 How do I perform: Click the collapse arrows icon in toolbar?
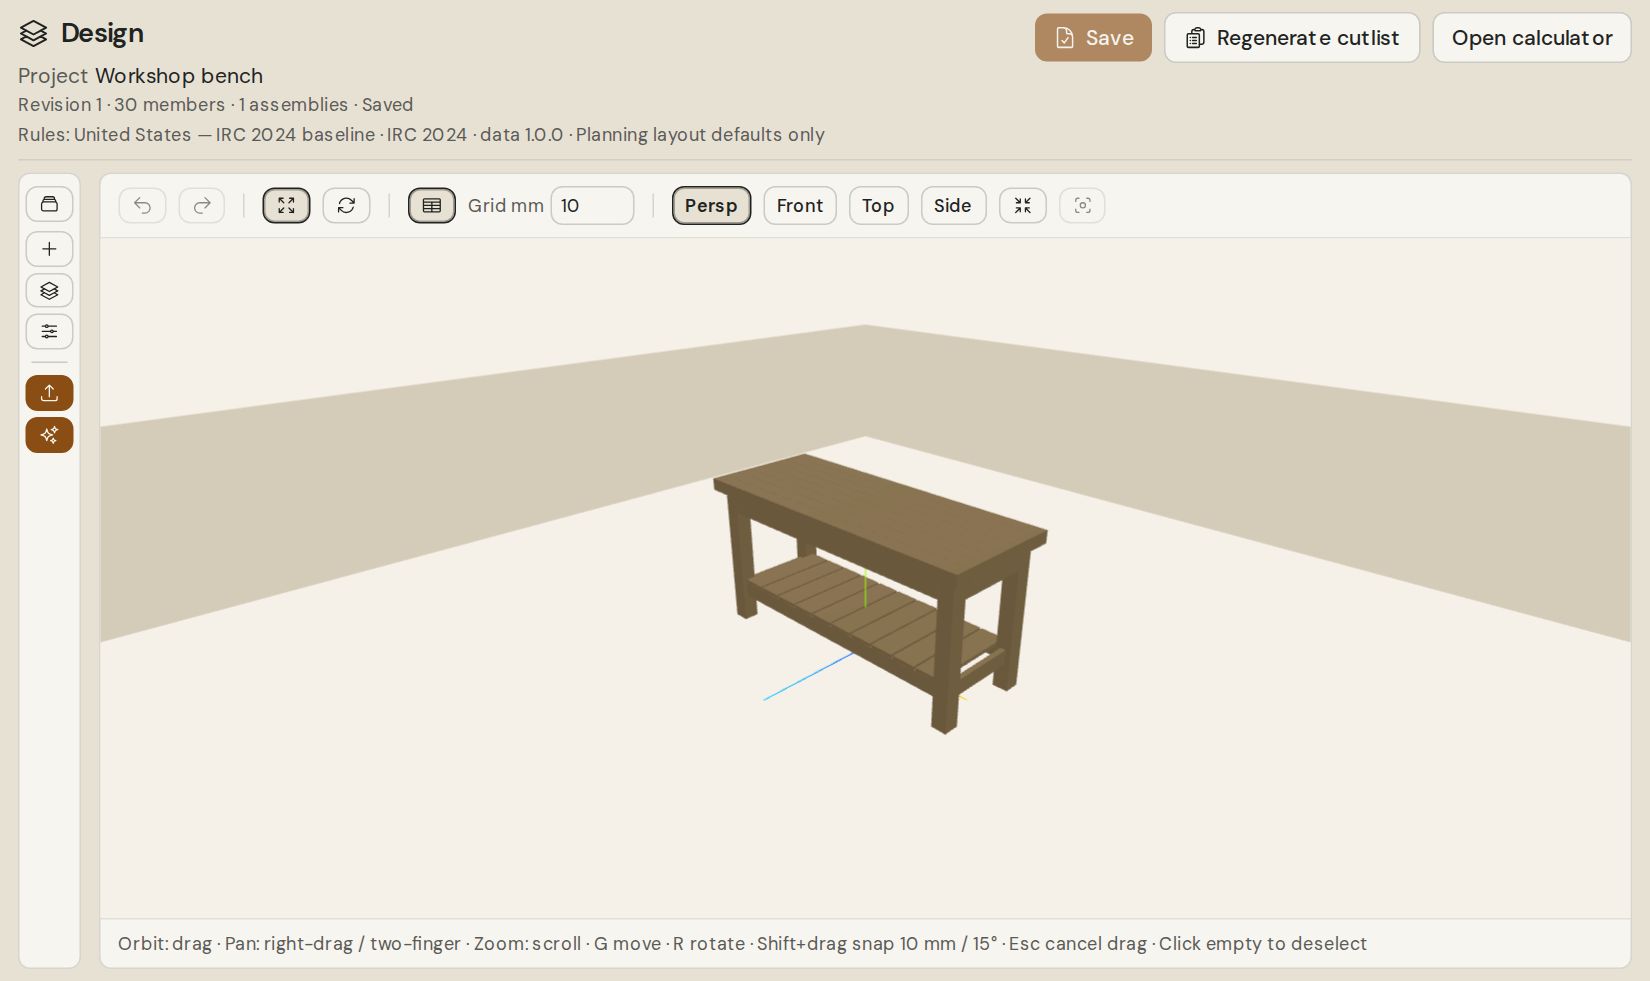pyautogui.click(x=1022, y=206)
